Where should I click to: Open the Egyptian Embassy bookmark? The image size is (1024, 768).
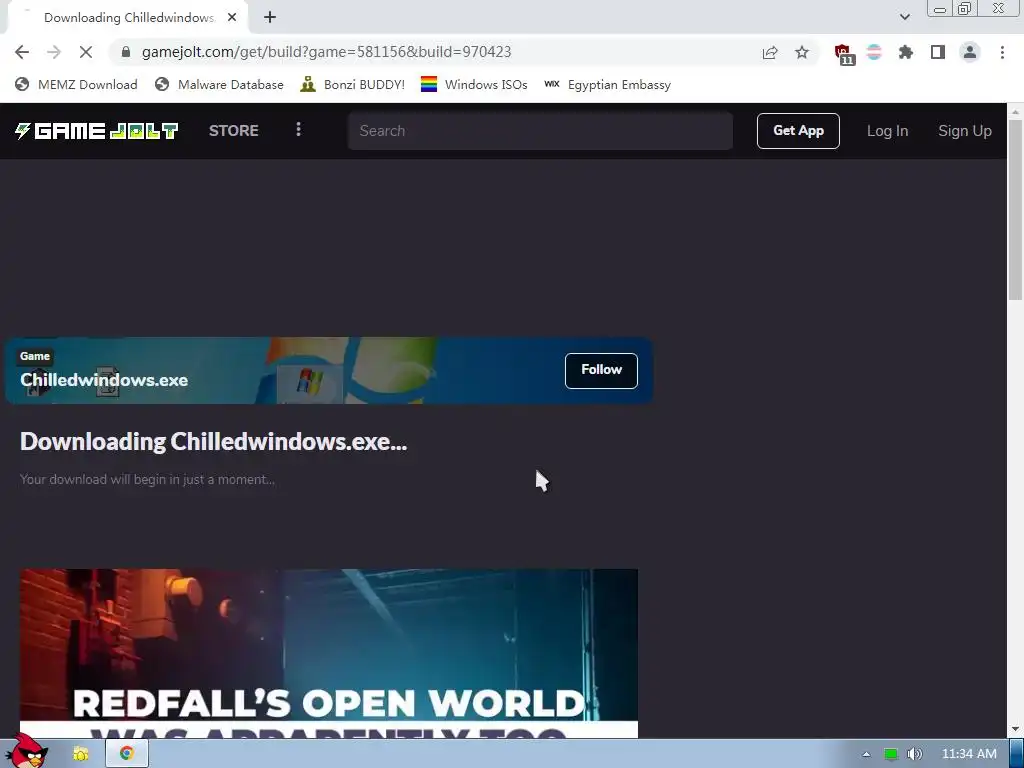click(x=607, y=85)
